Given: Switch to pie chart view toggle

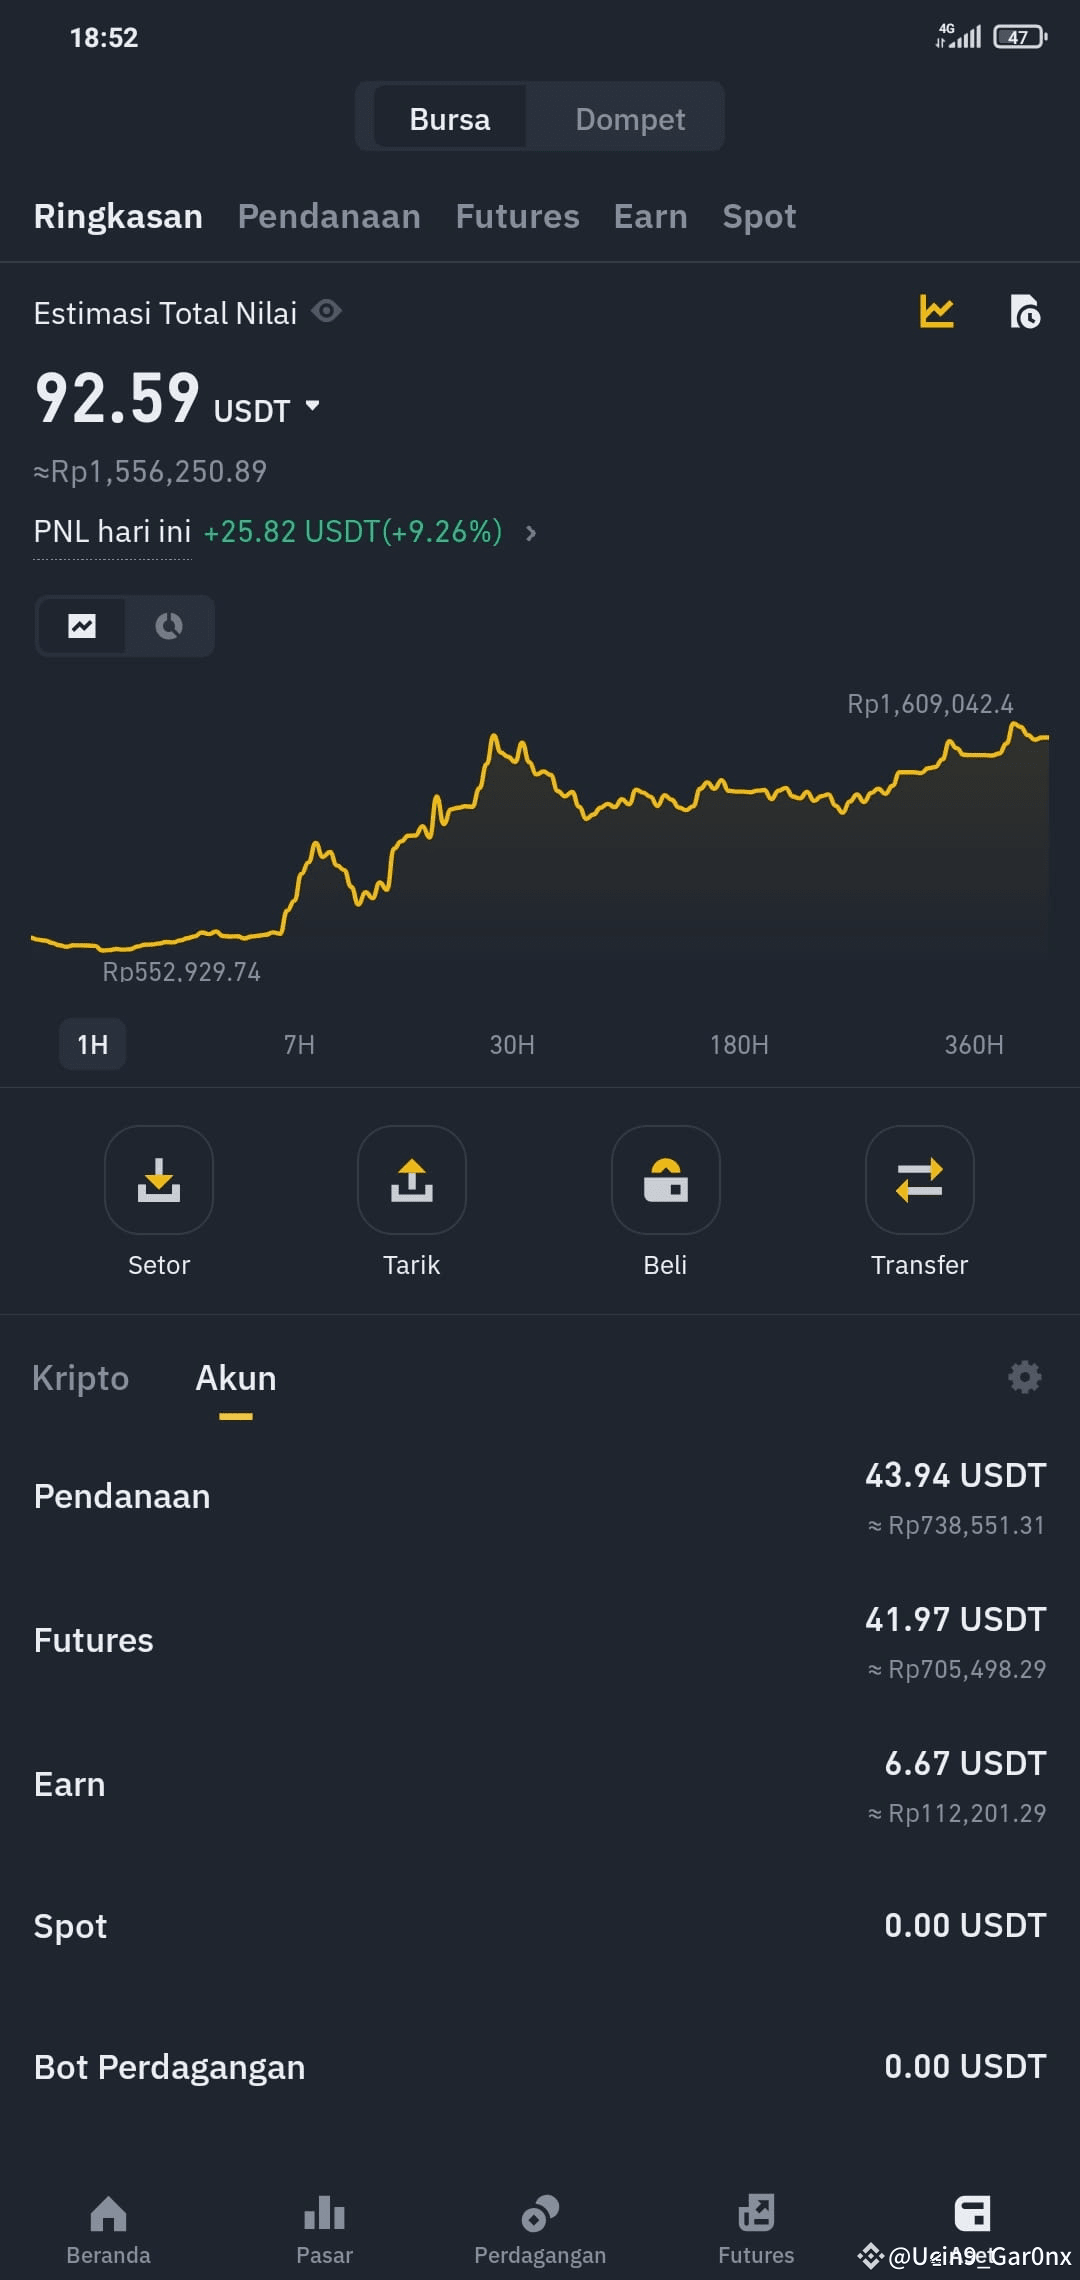Looking at the screenshot, I should (169, 626).
